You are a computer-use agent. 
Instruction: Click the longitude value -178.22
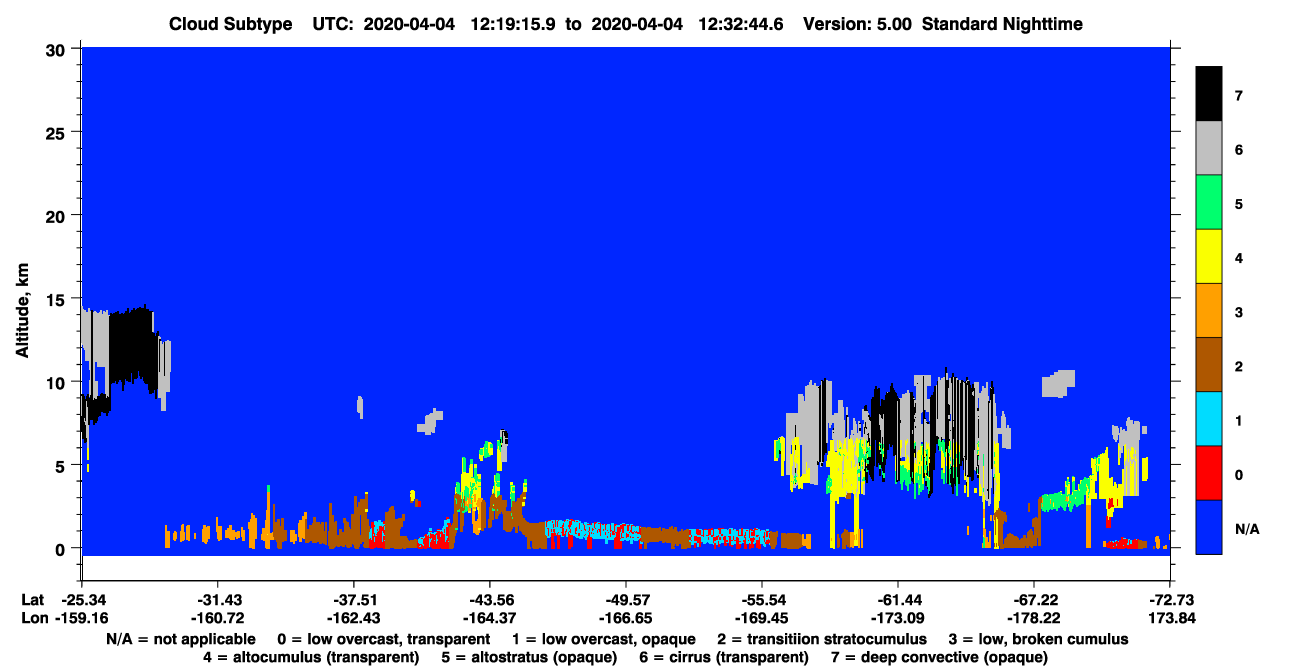point(1034,618)
